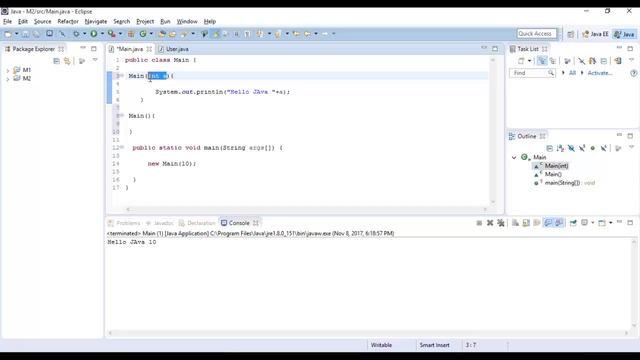Click the New Java Package icon
Screen dimensions: 640x360
click(x=131, y=34)
